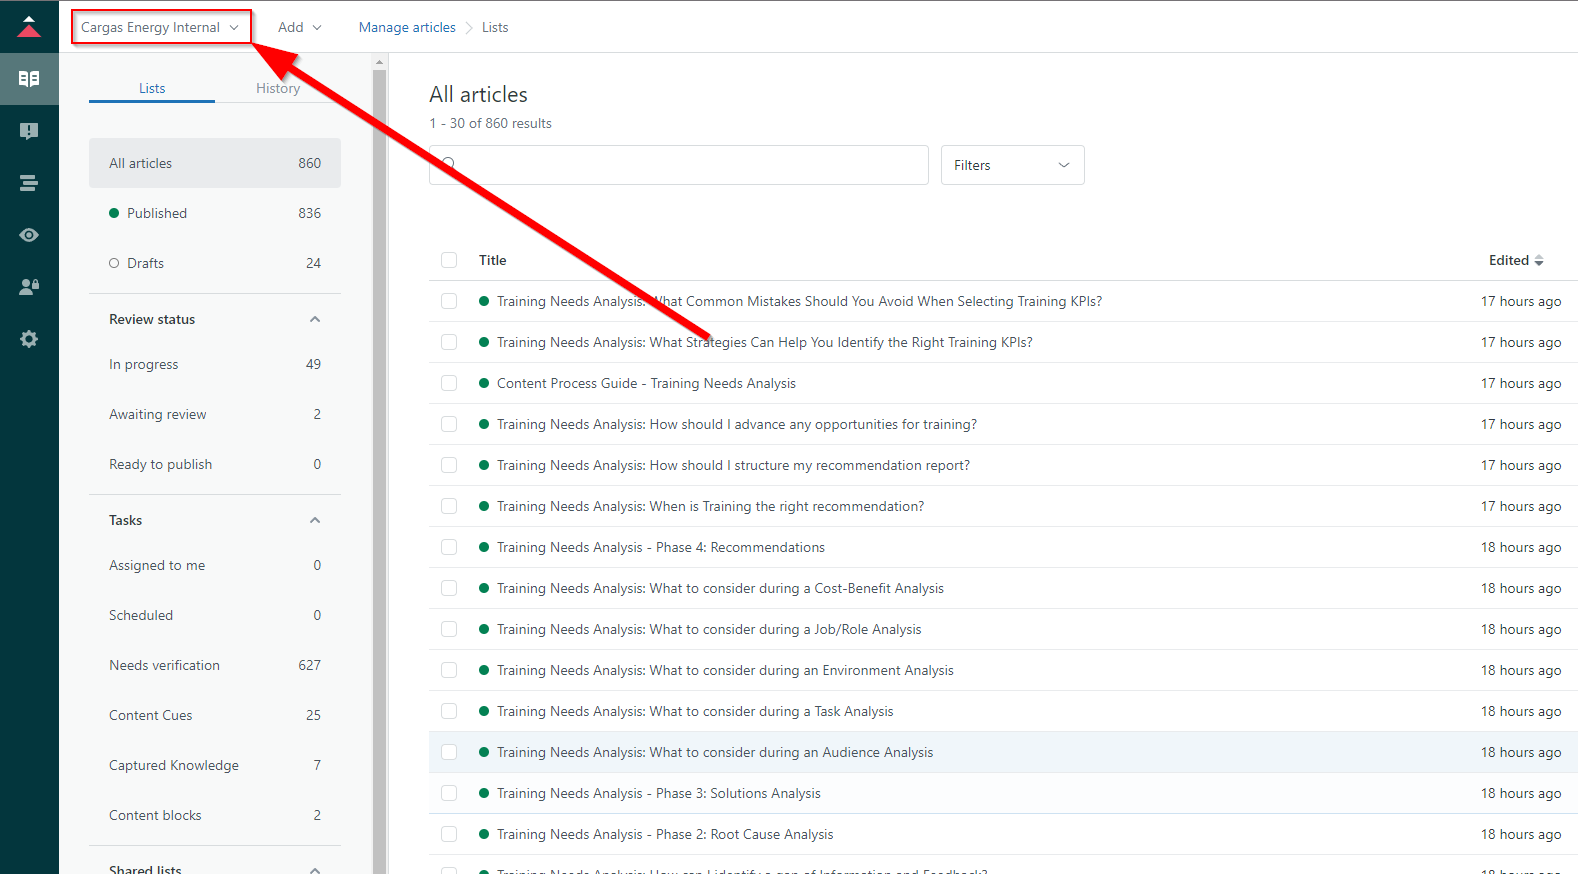Open article on Phase 3: Solutions Analysis
1578x874 pixels.
coord(658,793)
